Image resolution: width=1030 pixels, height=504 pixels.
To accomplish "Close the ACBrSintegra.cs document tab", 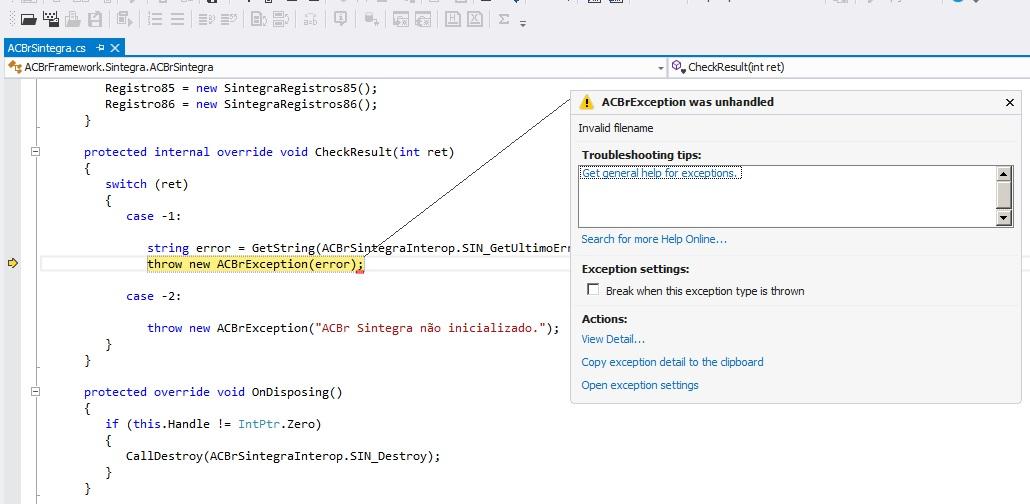I will (x=115, y=48).
